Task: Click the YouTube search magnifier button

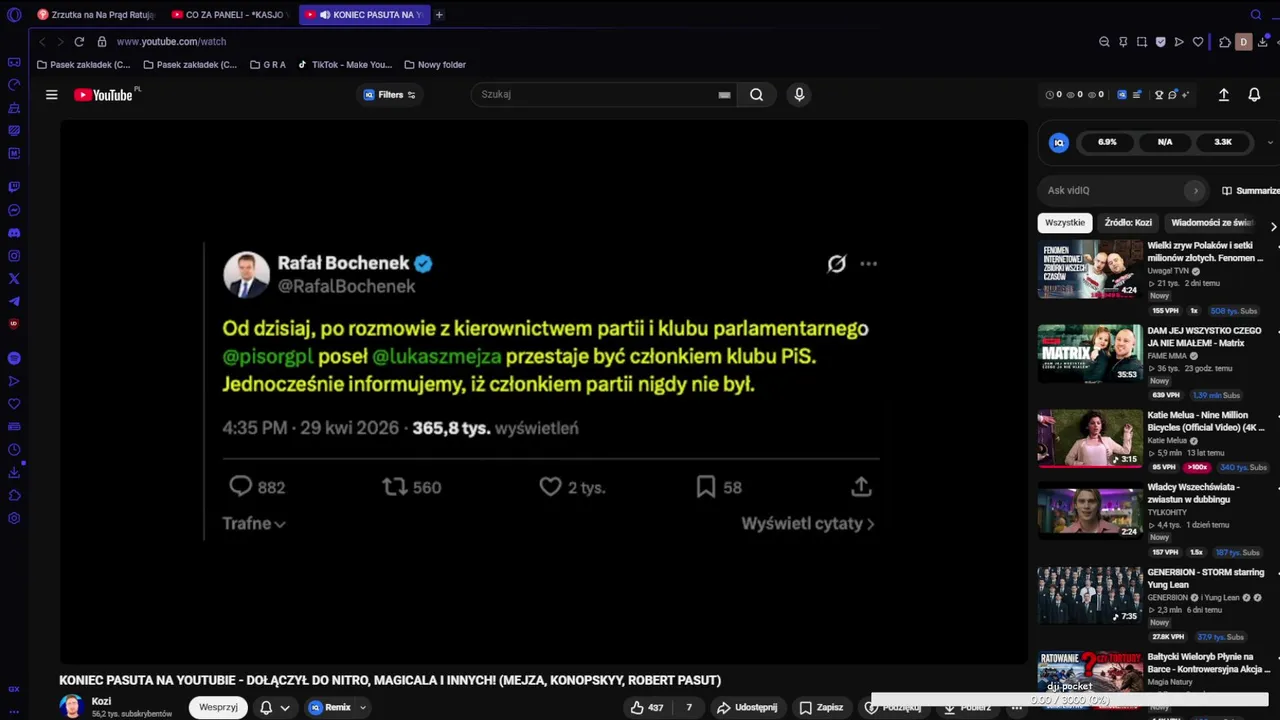Action: coord(757,95)
